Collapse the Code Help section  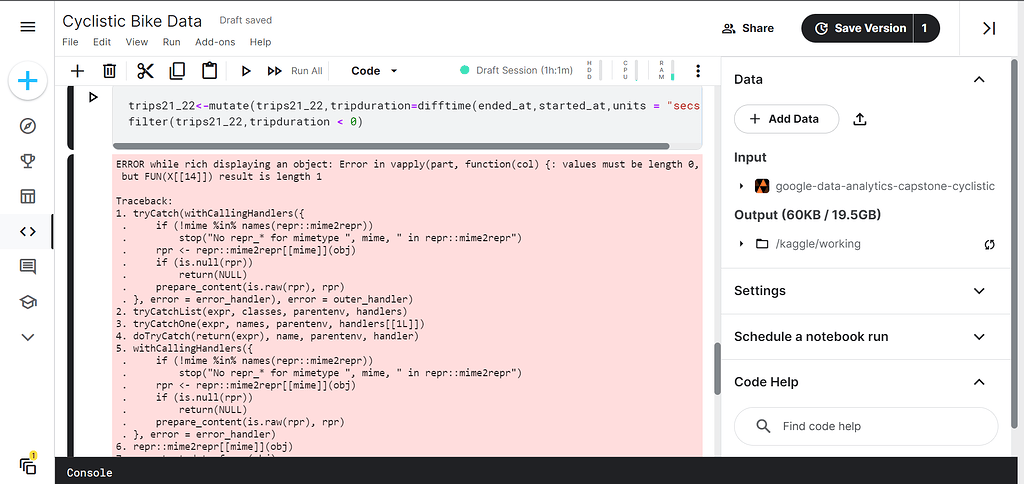pos(978,382)
